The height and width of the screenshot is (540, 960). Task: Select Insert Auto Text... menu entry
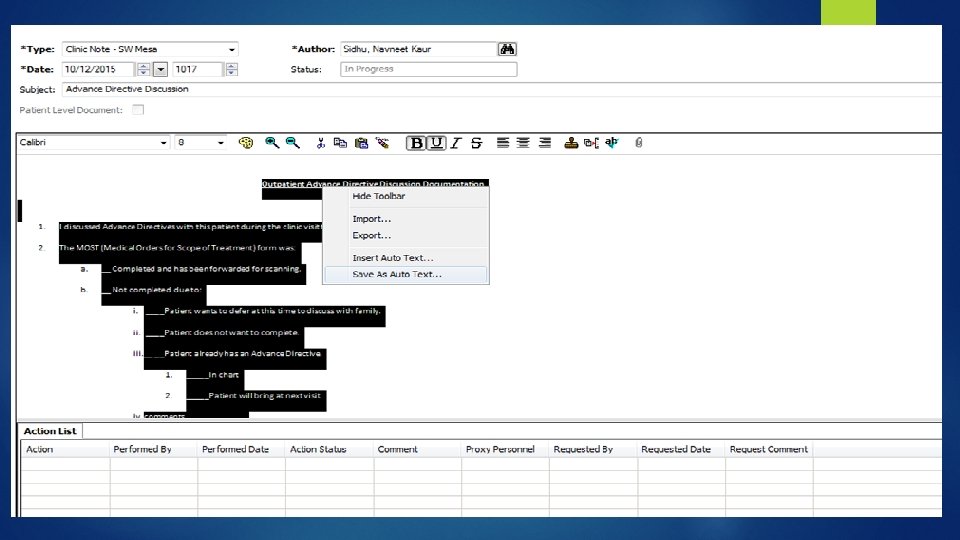coord(405,258)
